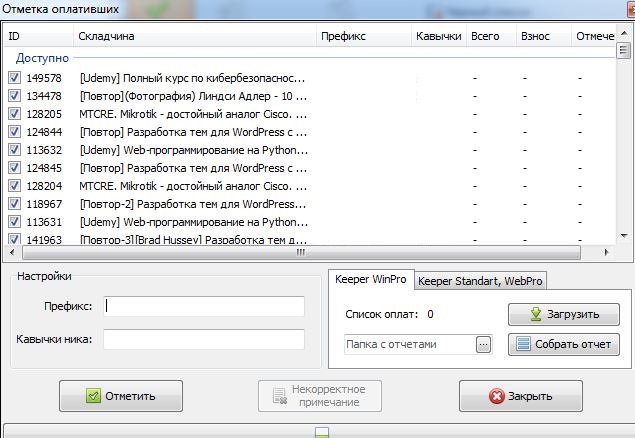Screen dimensions: 635x438
Task: Uncheck the checkbox for row 118967
Action: tap(14, 203)
